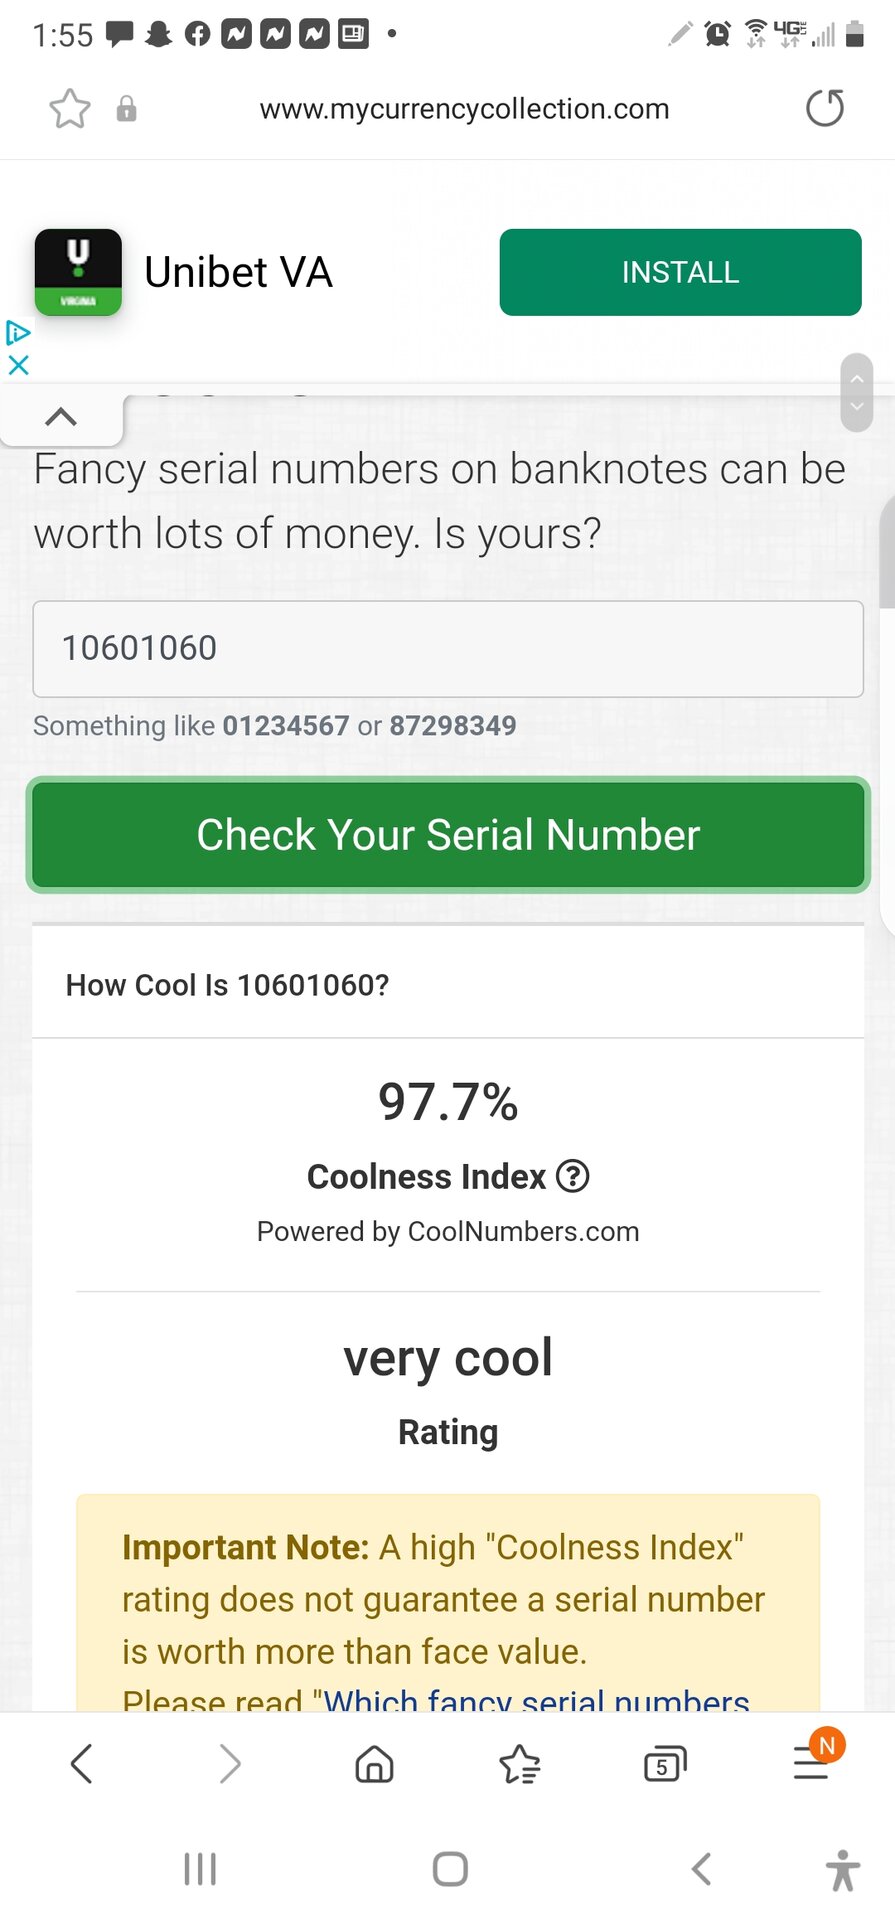Tap the page scroll up/down handle
Viewport: 895px width, 1920px height.
coord(857,393)
